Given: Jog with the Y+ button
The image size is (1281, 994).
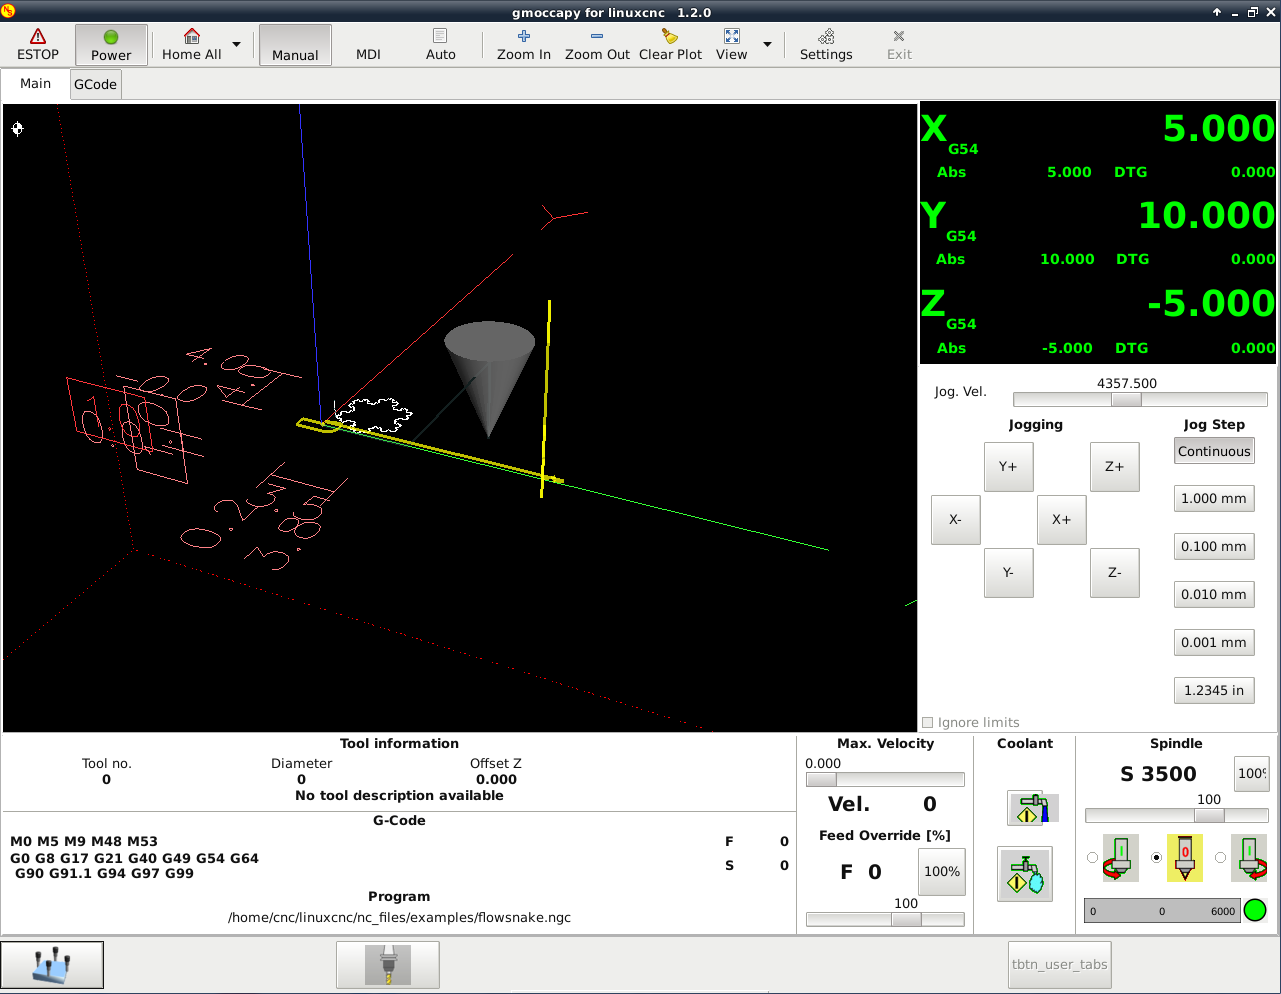Looking at the screenshot, I should click(1008, 467).
